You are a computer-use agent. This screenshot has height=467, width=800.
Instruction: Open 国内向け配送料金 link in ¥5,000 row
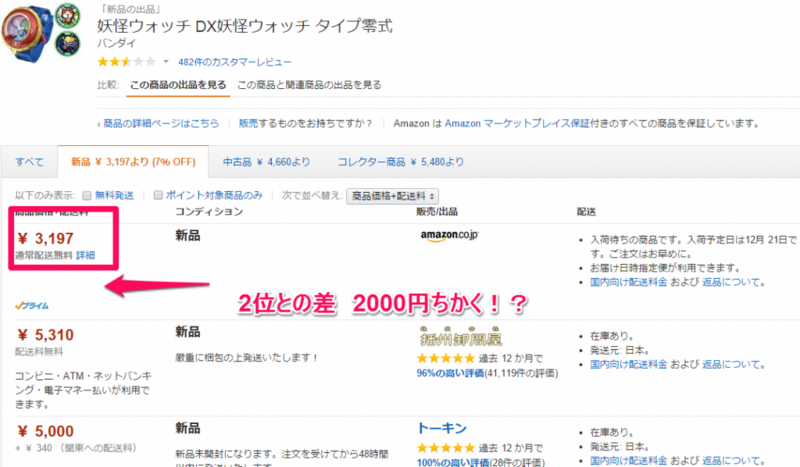(x=629, y=461)
